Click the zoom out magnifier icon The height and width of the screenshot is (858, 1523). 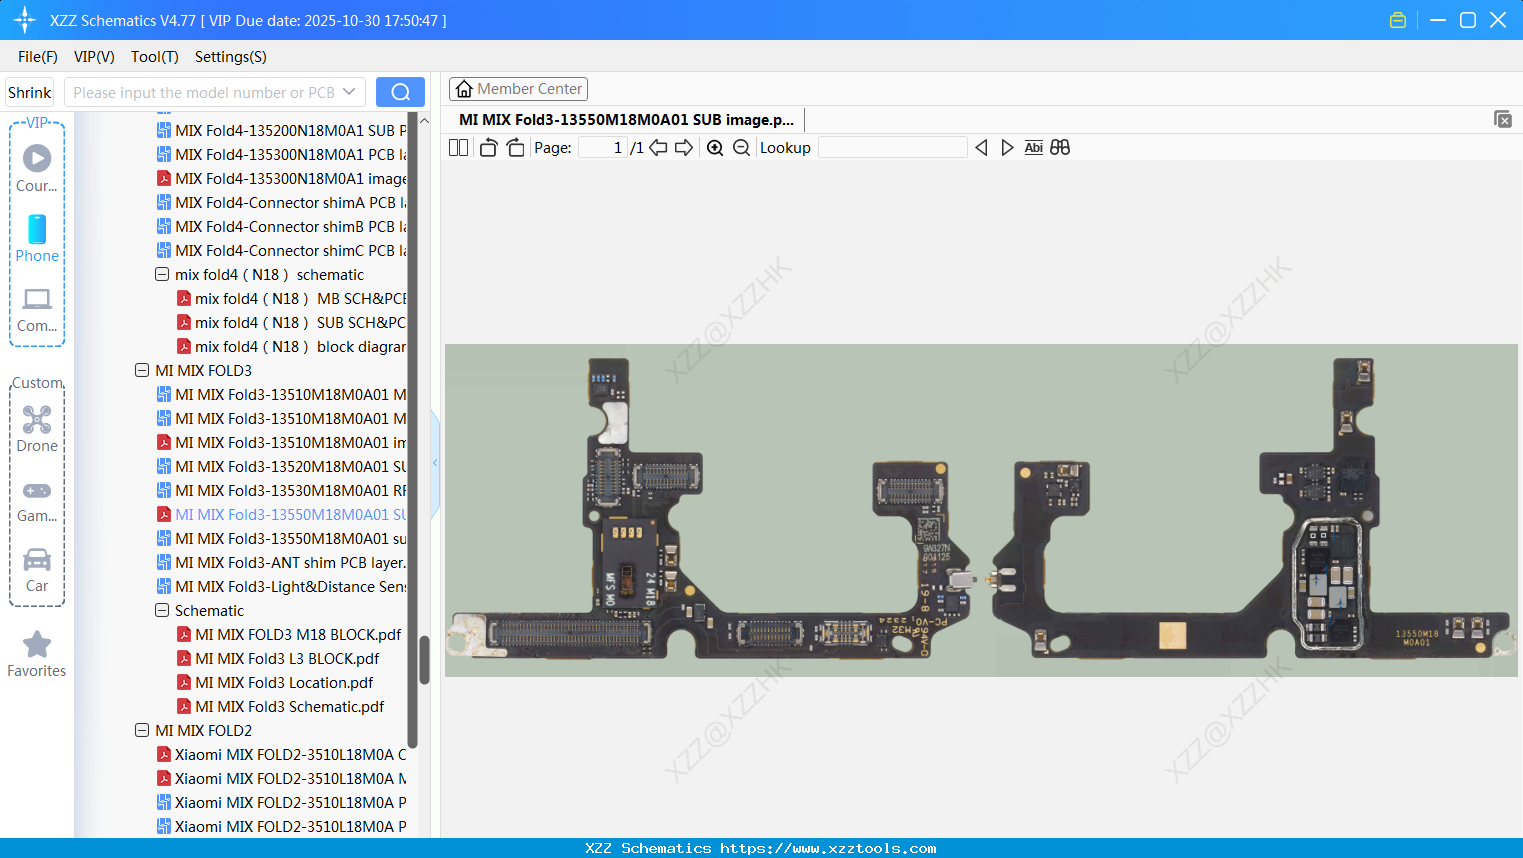741,148
